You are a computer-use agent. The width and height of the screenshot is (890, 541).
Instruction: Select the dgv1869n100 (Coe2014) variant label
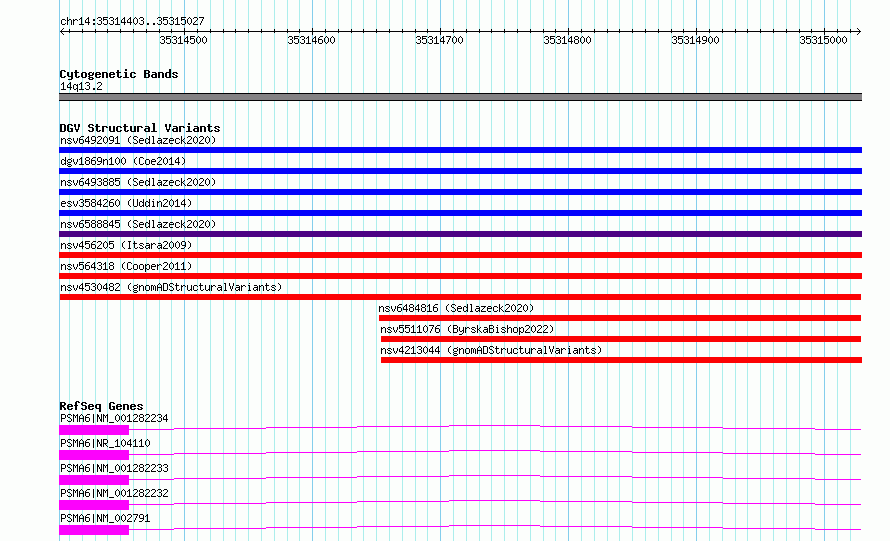[123, 161]
